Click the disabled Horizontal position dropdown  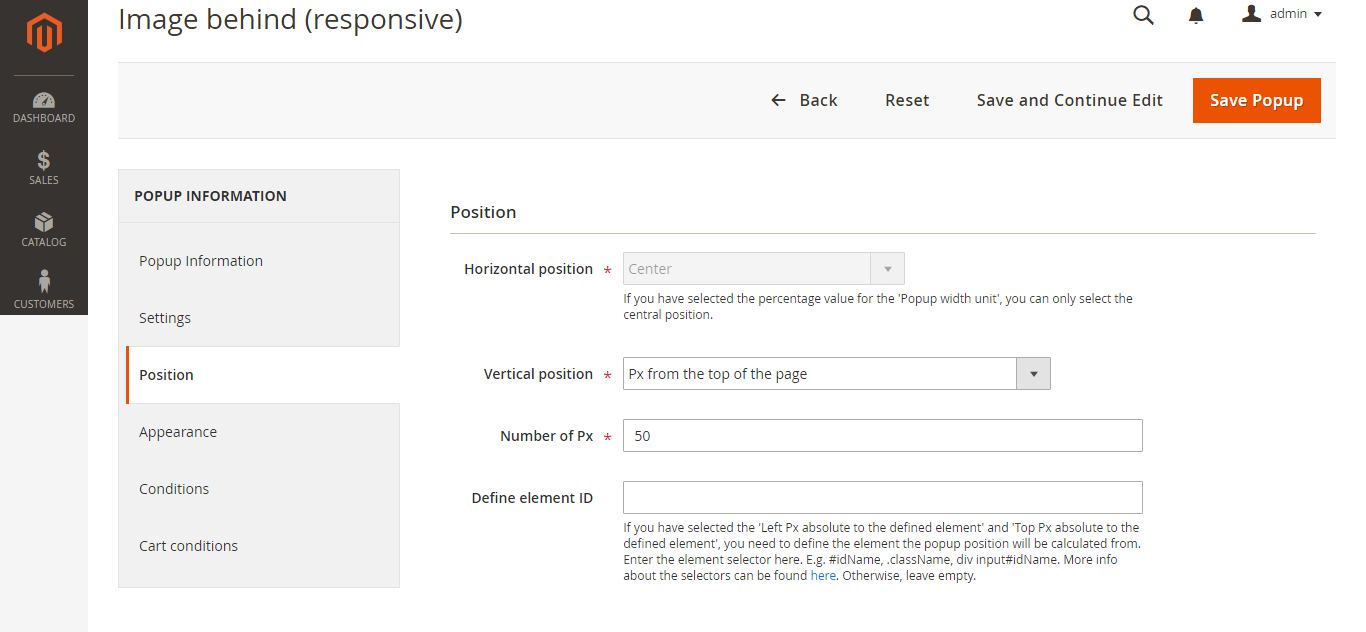coord(763,269)
